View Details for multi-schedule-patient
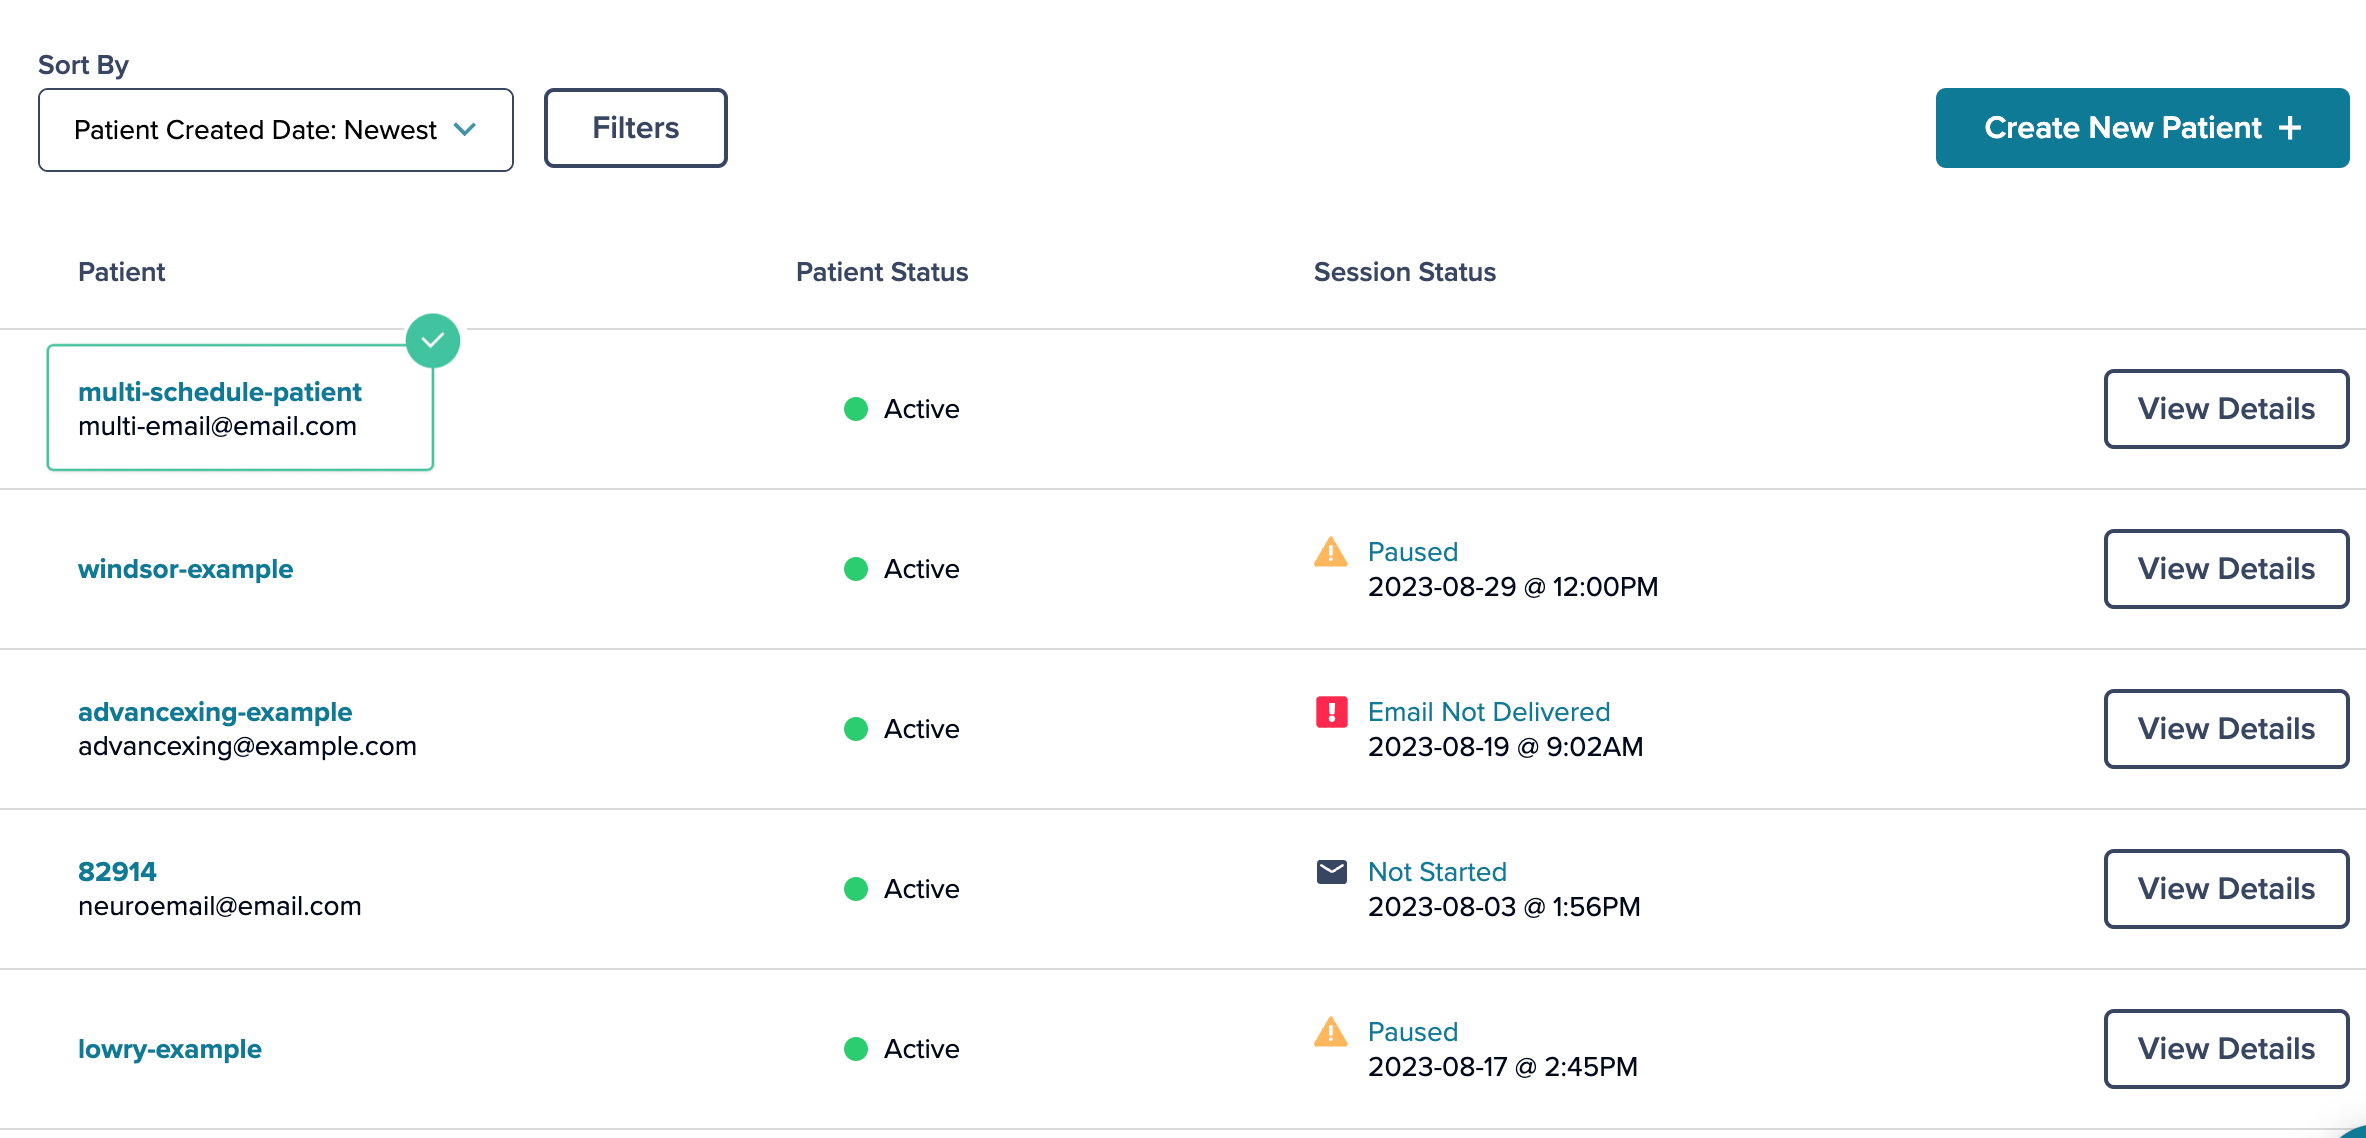The height and width of the screenshot is (1138, 2366). click(2226, 409)
